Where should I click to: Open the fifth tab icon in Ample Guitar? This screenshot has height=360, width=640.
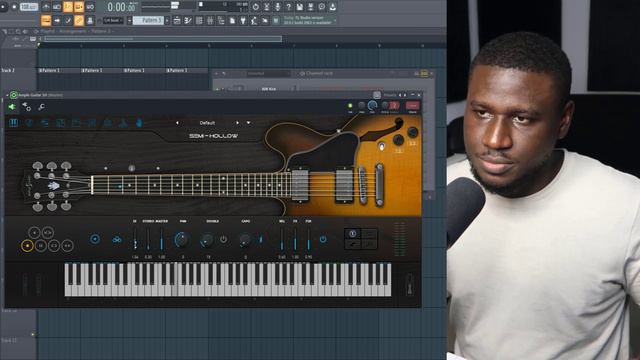tap(76, 123)
